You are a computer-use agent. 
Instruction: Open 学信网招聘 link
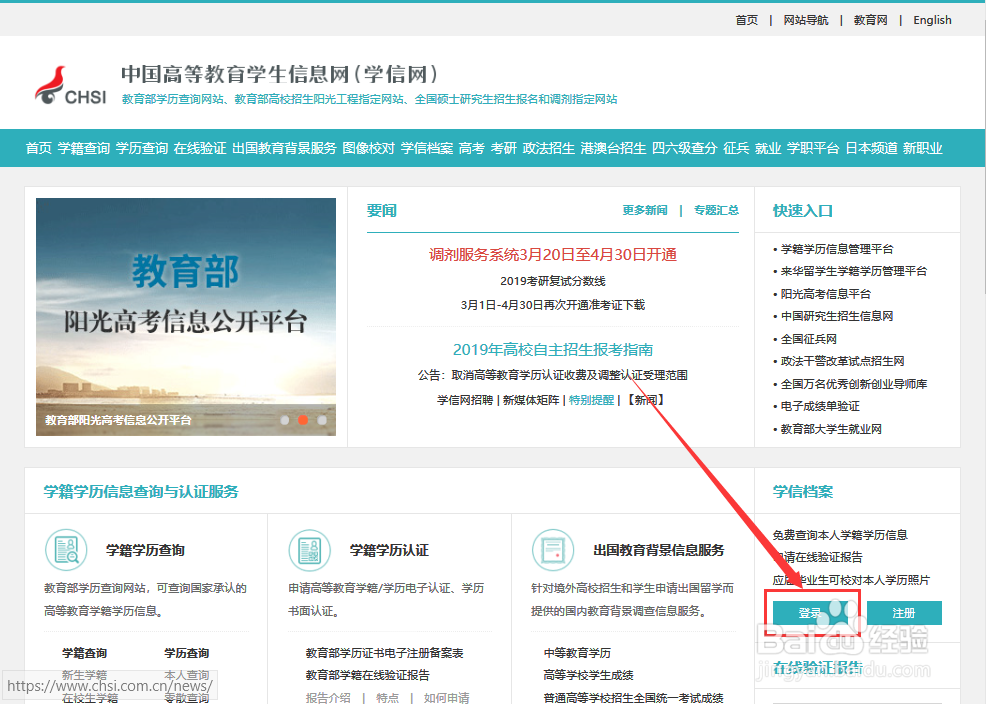tap(465, 400)
